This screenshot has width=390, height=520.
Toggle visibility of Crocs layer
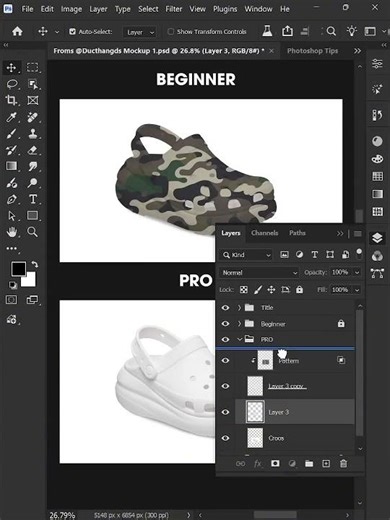tap(225, 438)
